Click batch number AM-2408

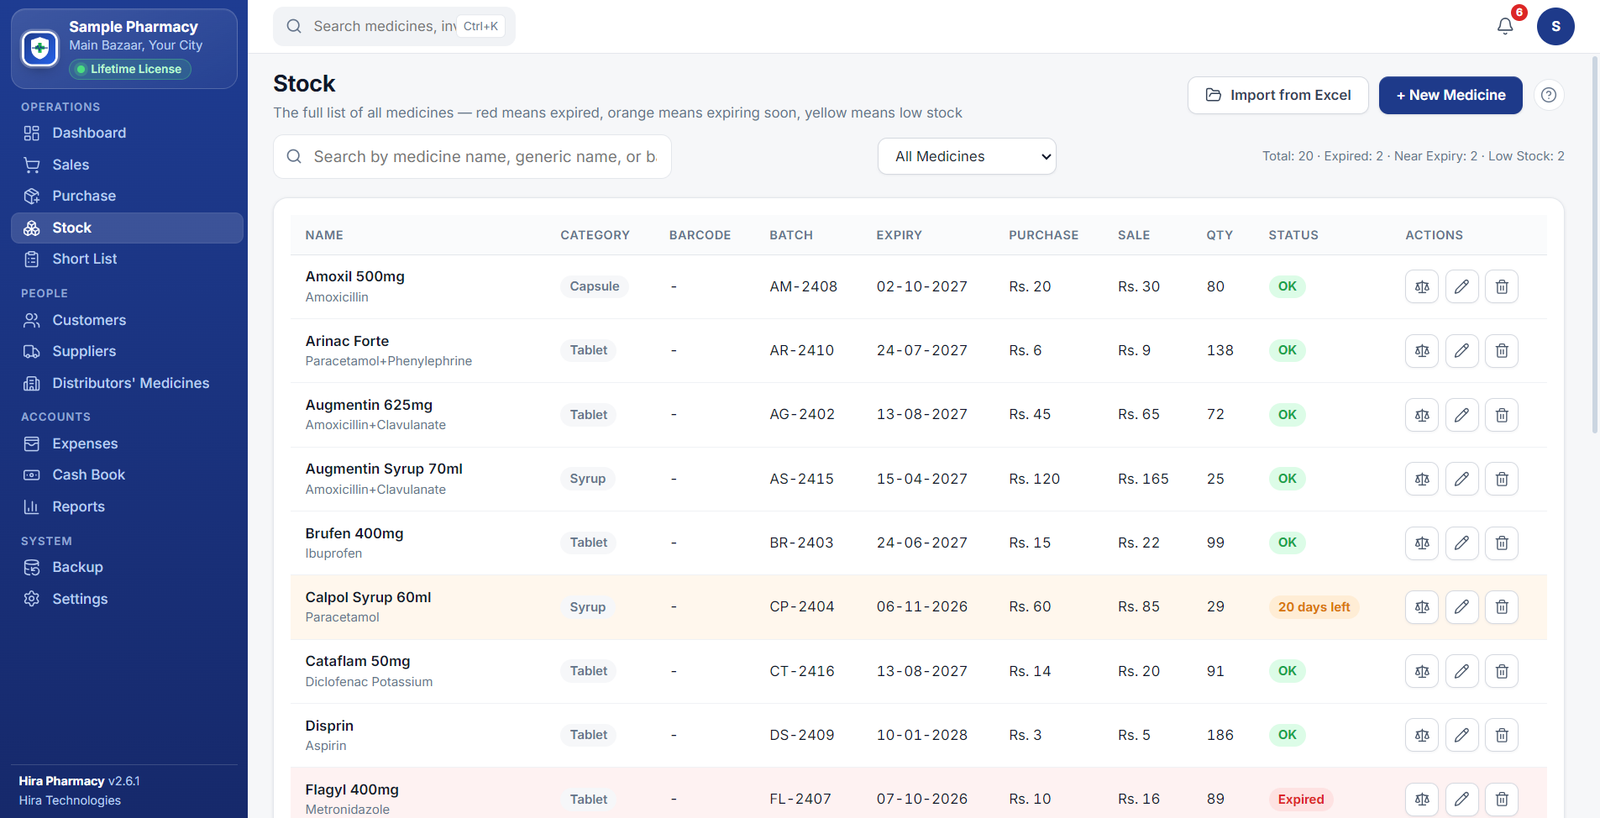[x=803, y=287]
